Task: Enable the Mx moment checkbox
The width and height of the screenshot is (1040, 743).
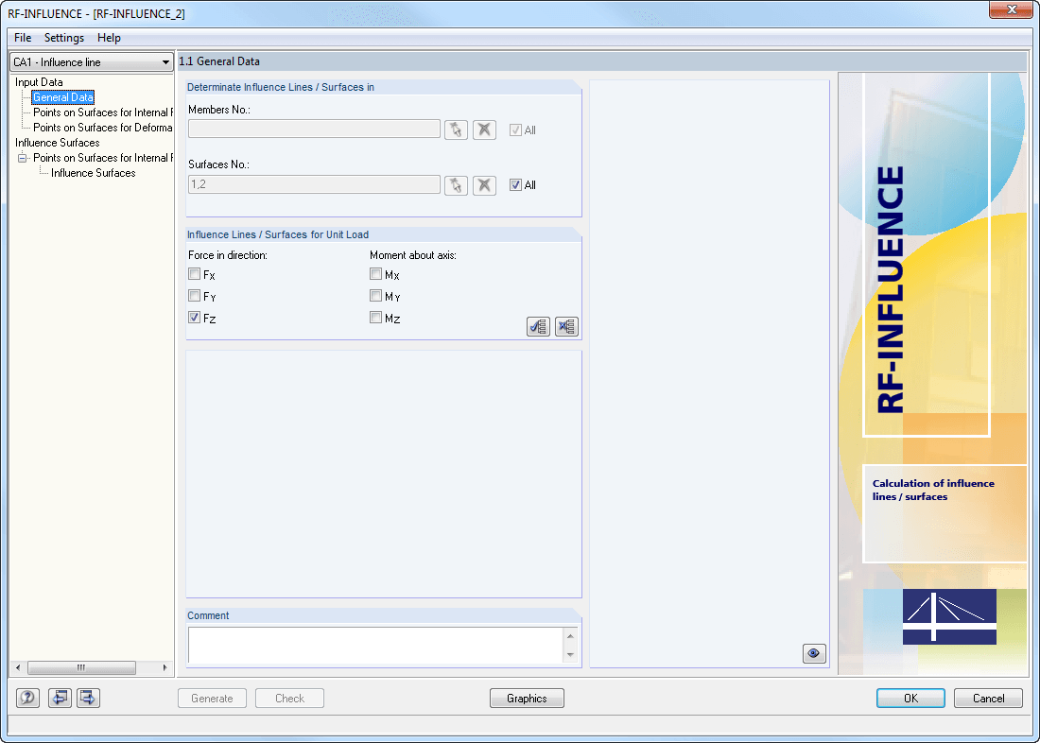Action: point(376,274)
